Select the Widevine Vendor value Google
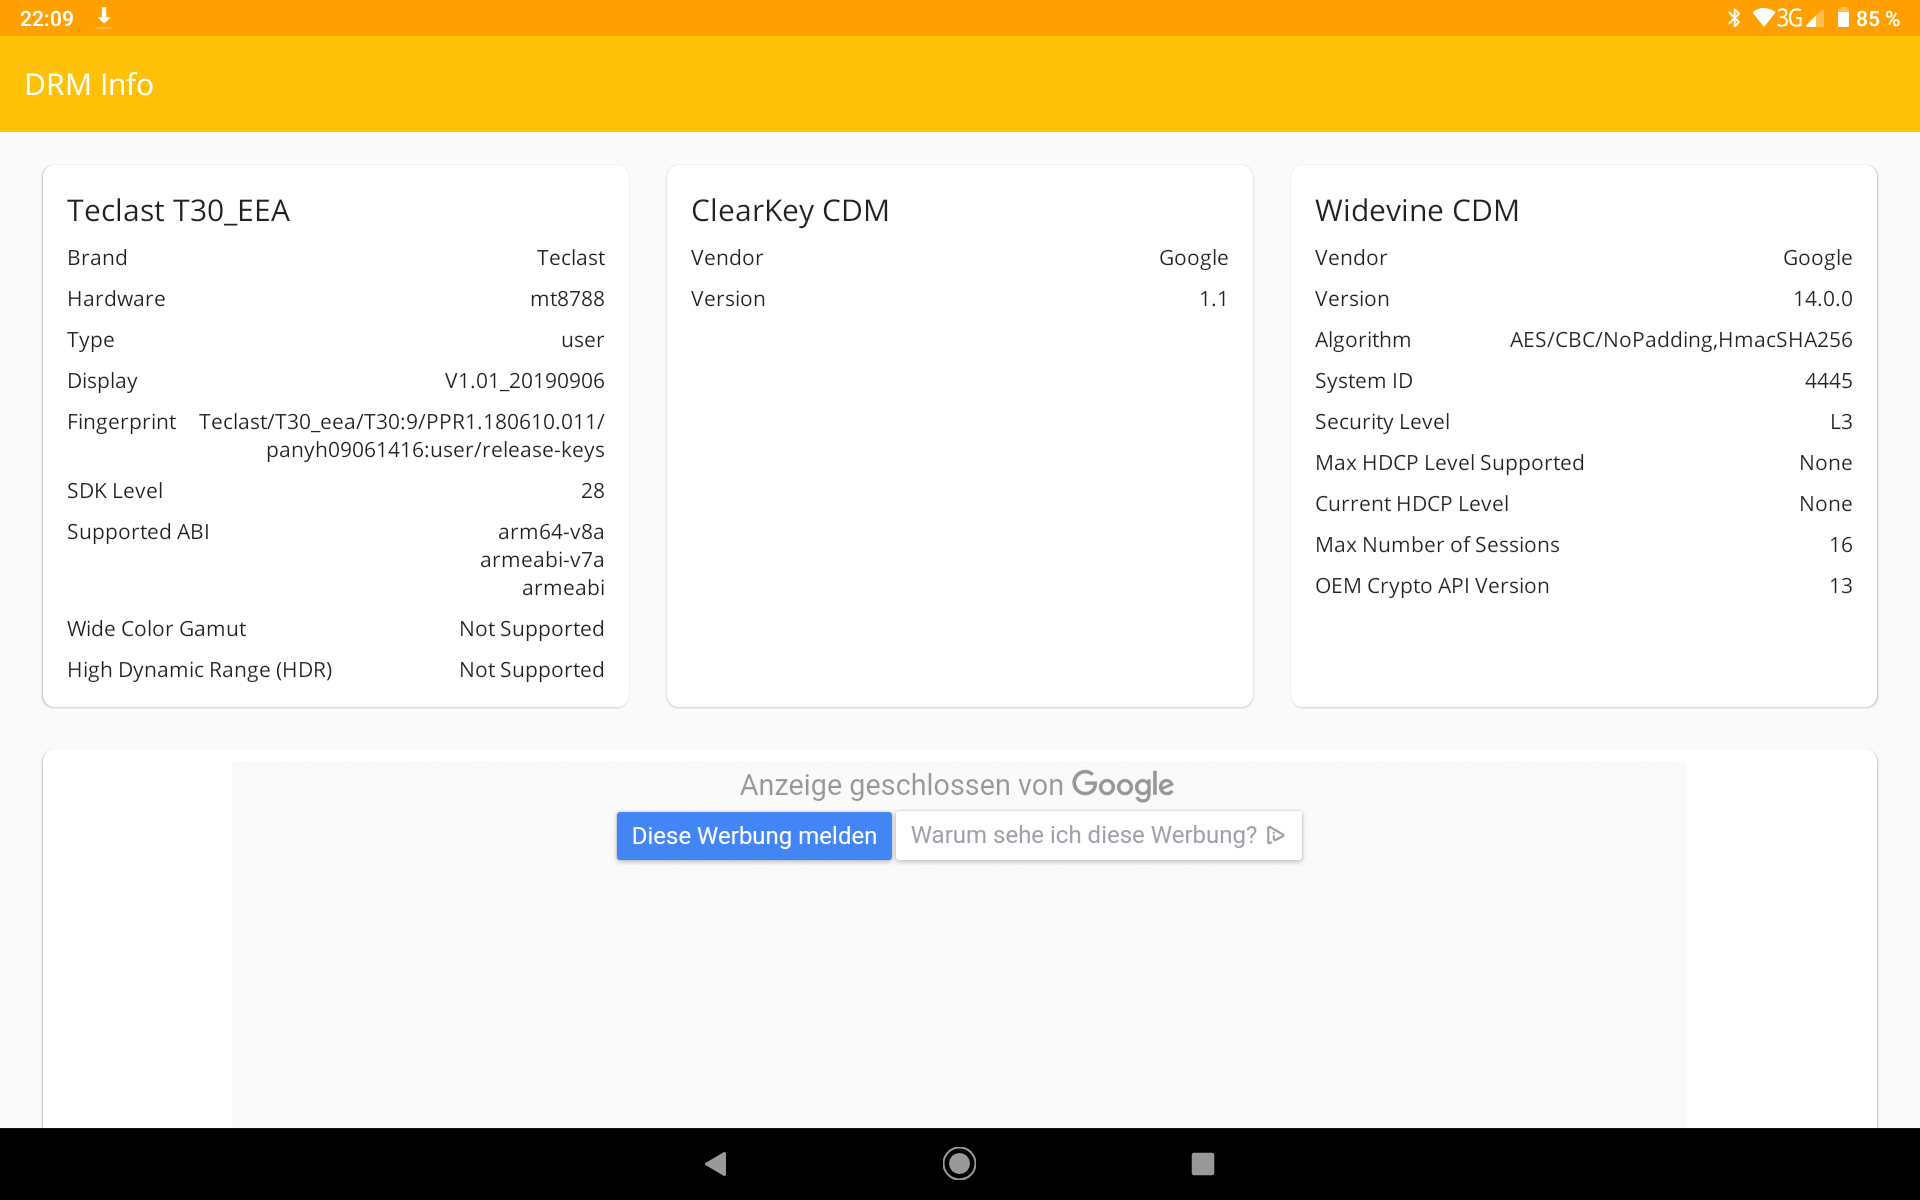 (1818, 258)
